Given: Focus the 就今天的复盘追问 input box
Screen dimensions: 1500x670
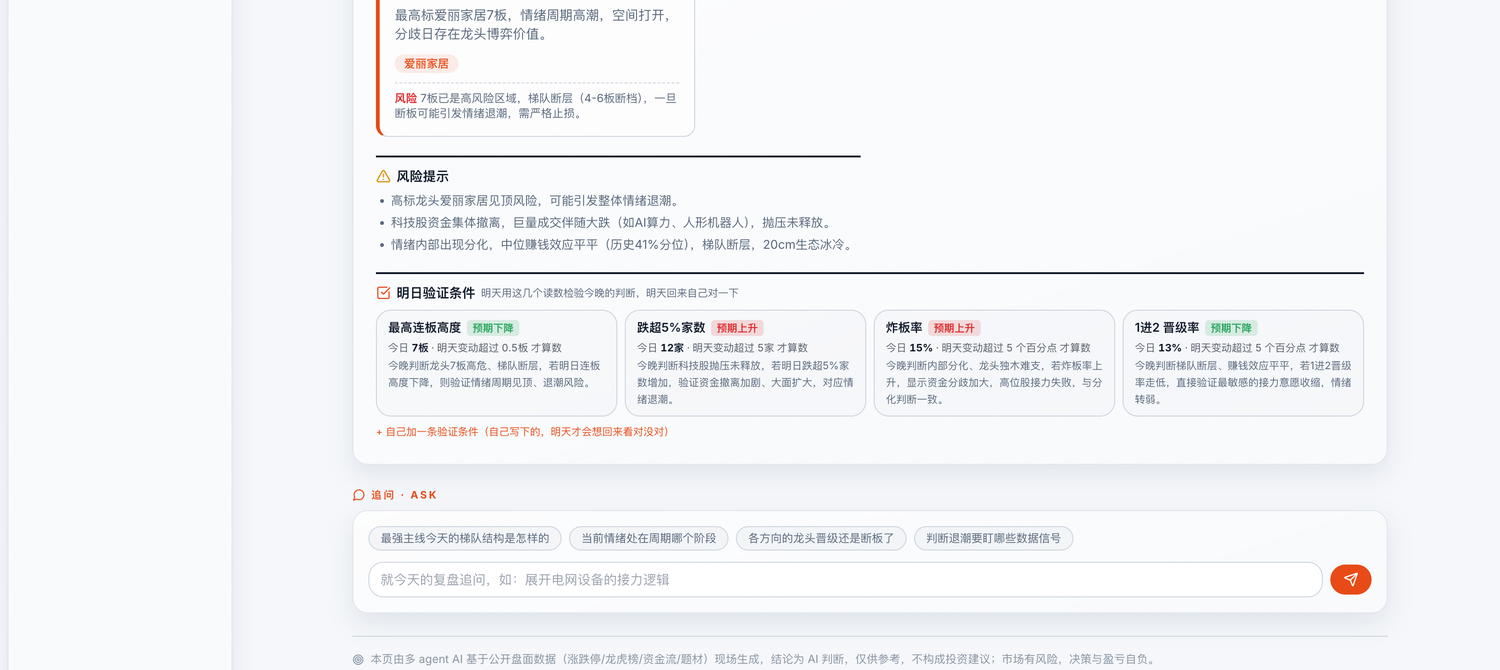Looking at the screenshot, I should (845, 579).
